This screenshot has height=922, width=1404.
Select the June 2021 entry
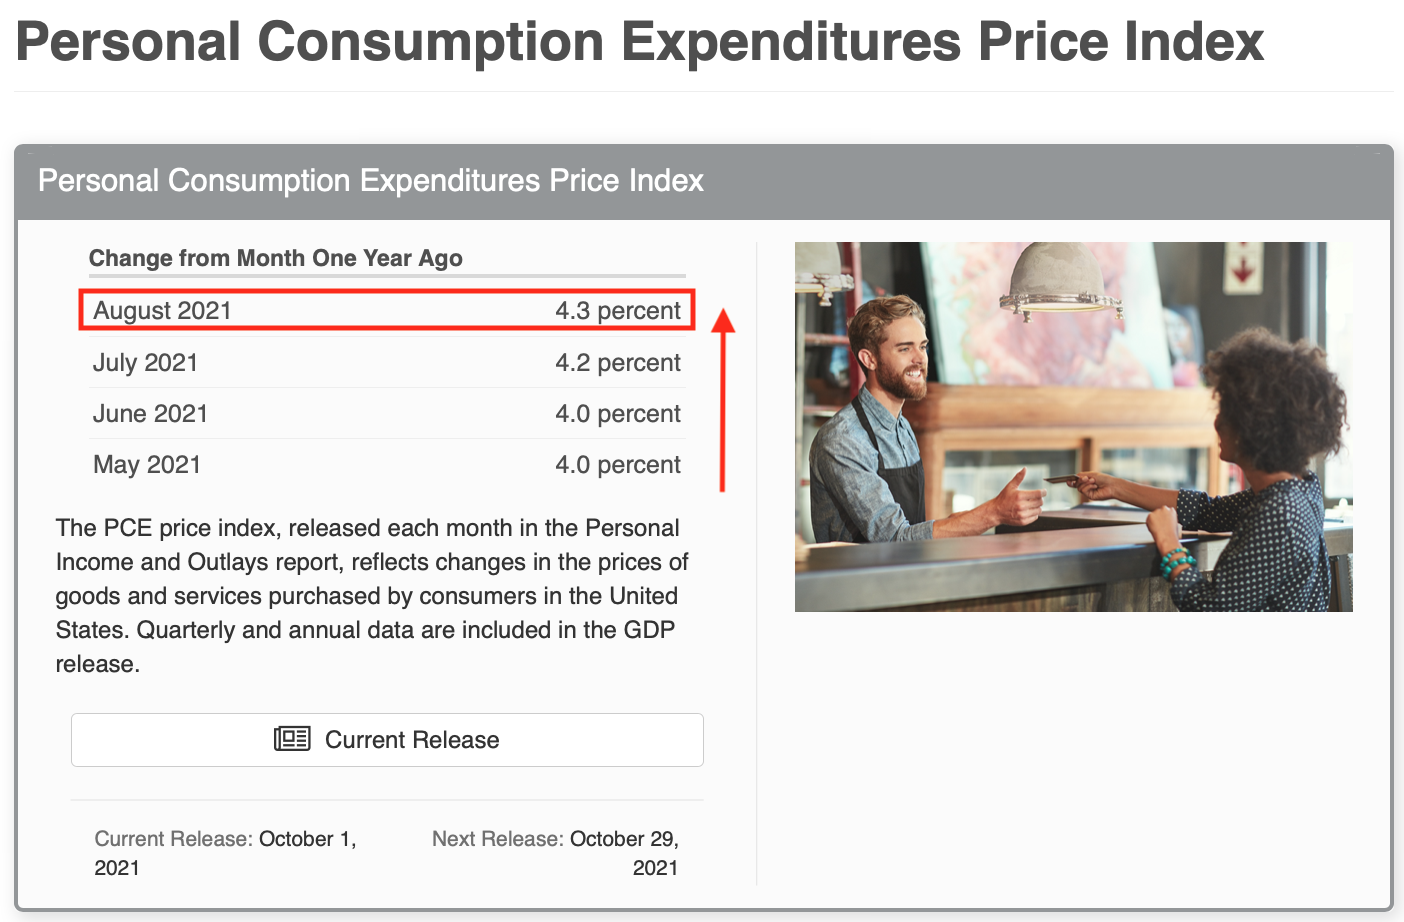point(386,413)
